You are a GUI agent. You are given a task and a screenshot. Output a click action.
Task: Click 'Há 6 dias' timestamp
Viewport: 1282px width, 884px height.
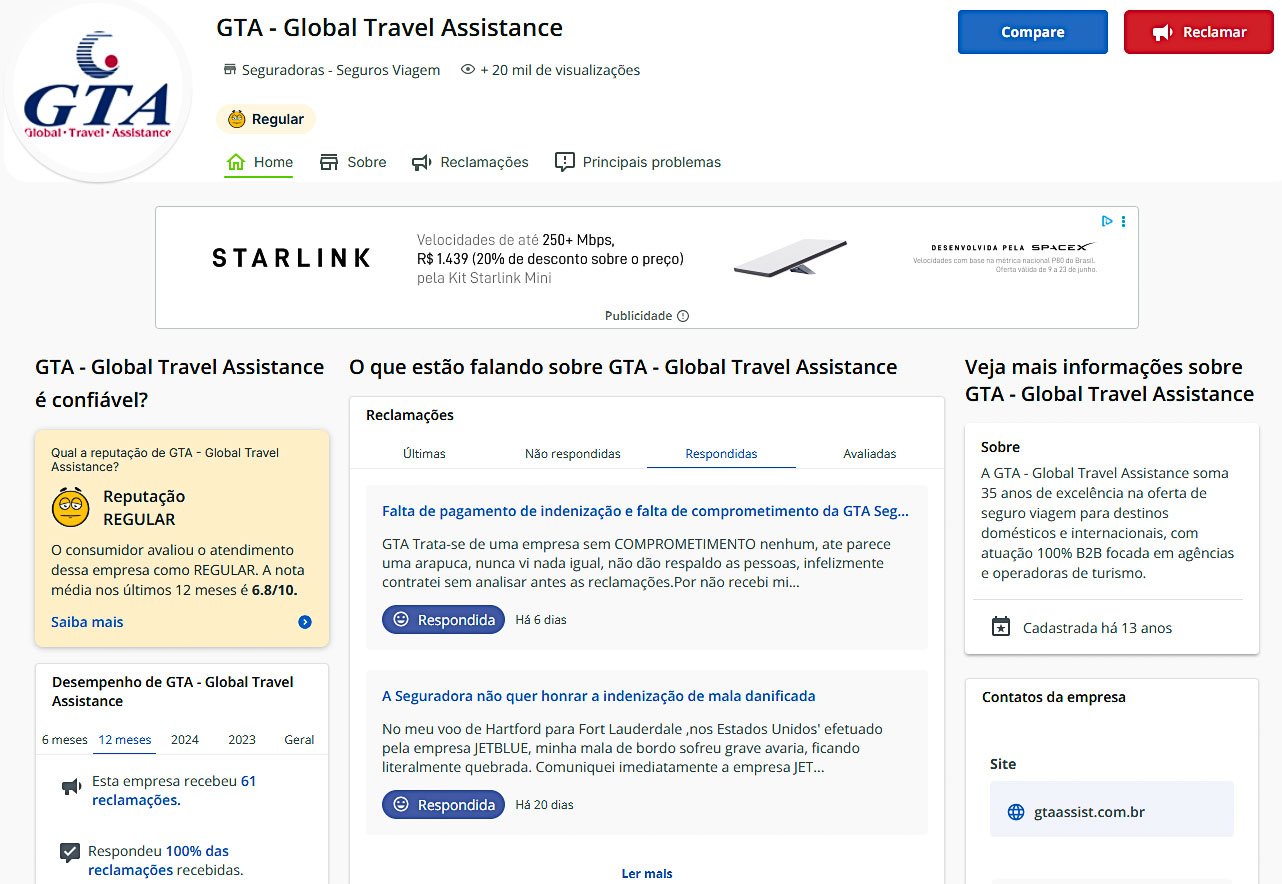pyautogui.click(x=541, y=620)
